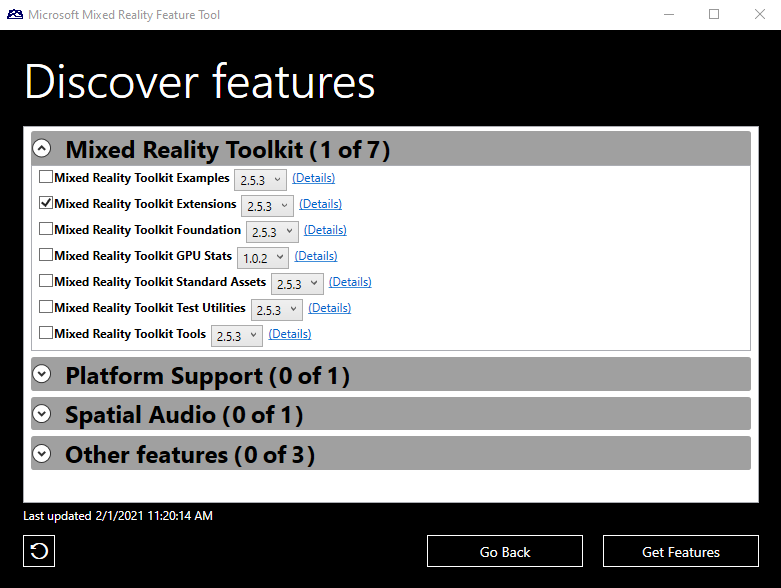Open Test Utilities version dropdown

277,310
